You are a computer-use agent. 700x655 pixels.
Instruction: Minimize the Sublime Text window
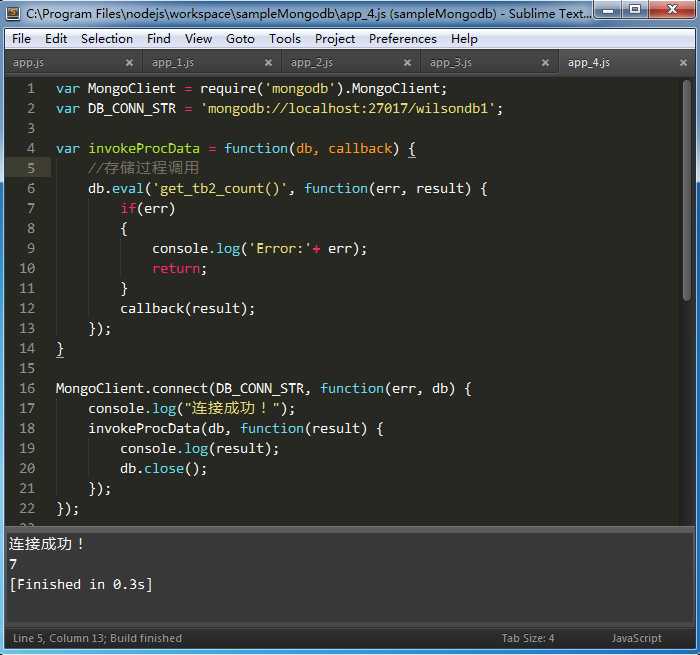coord(608,10)
